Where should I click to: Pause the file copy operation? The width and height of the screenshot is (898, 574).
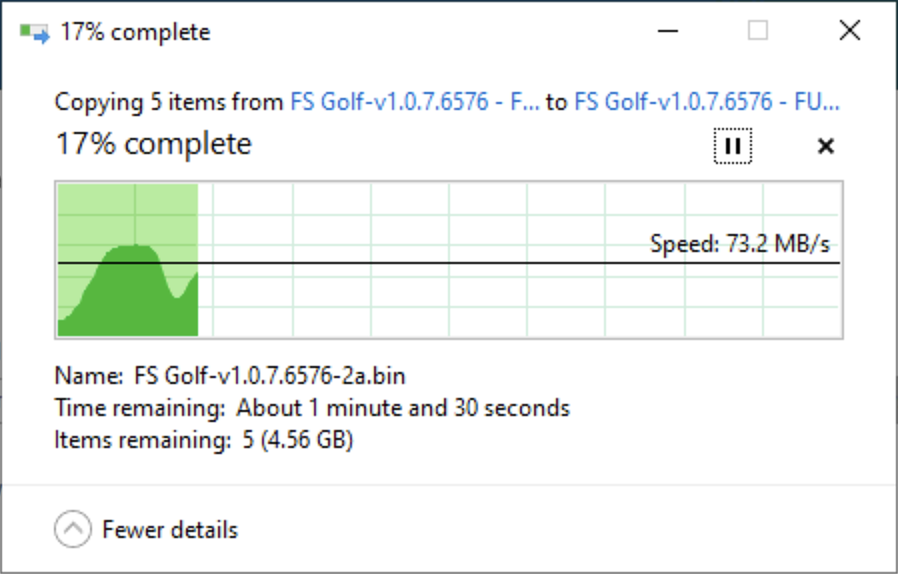coord(732,146)
